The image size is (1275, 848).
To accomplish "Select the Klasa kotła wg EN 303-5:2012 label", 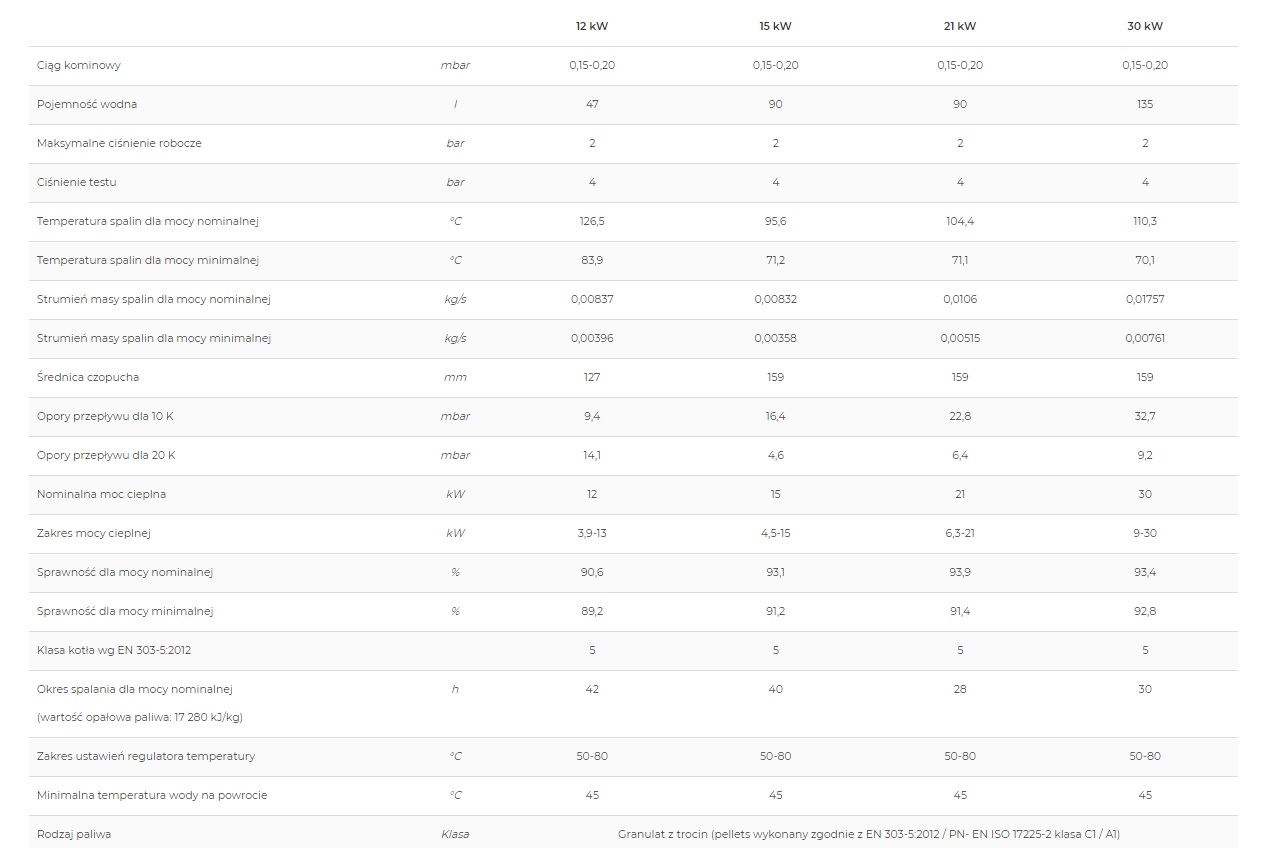I will point(114,650).
